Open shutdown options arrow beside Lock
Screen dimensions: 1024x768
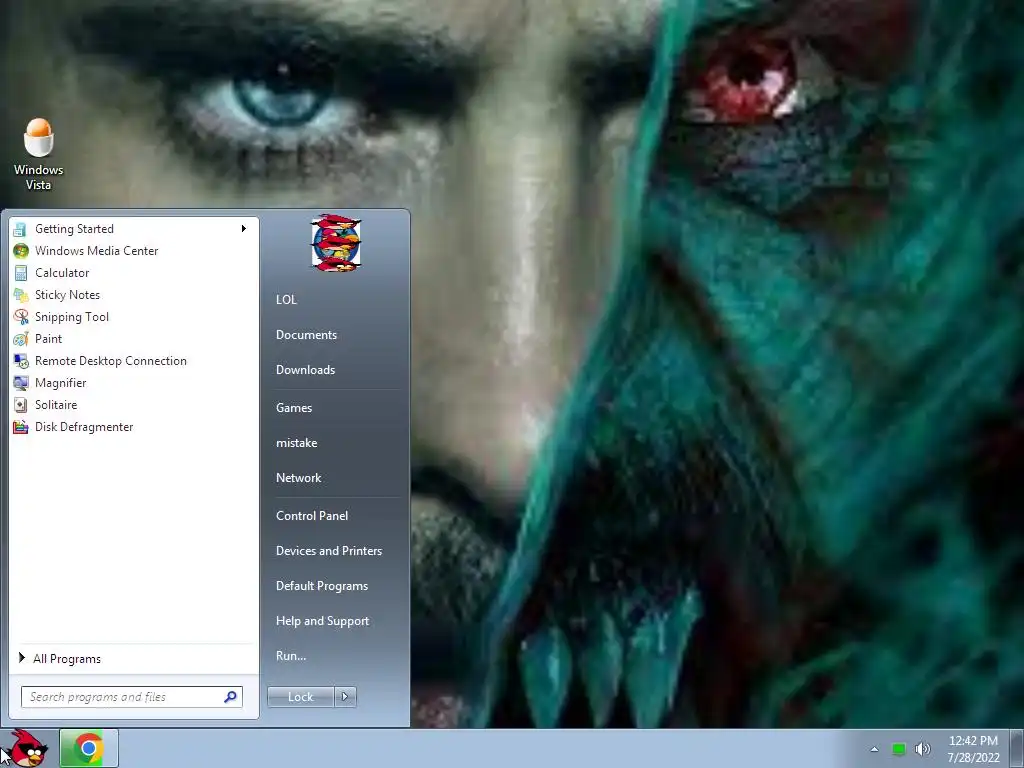point(345,697)
